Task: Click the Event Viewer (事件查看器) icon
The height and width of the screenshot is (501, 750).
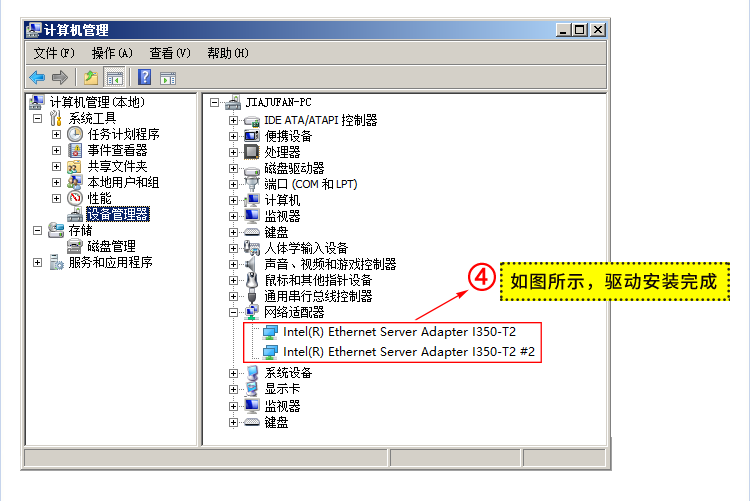Action: (75, 150)
